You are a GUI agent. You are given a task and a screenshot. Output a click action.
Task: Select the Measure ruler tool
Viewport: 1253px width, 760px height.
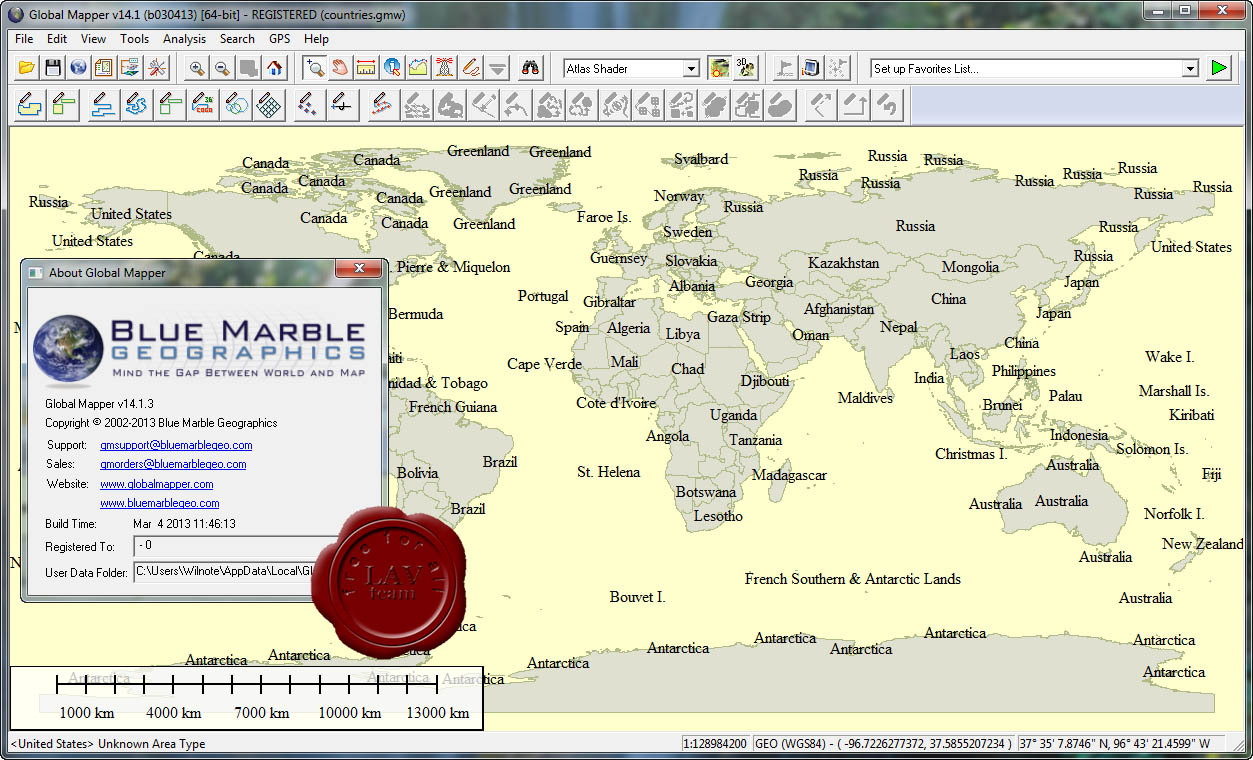(x=367, y=68)
